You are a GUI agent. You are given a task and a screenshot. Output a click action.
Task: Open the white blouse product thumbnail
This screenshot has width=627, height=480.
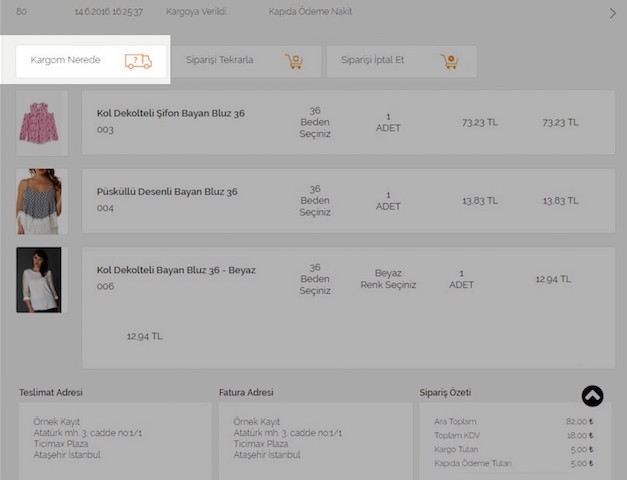point(39,280)
